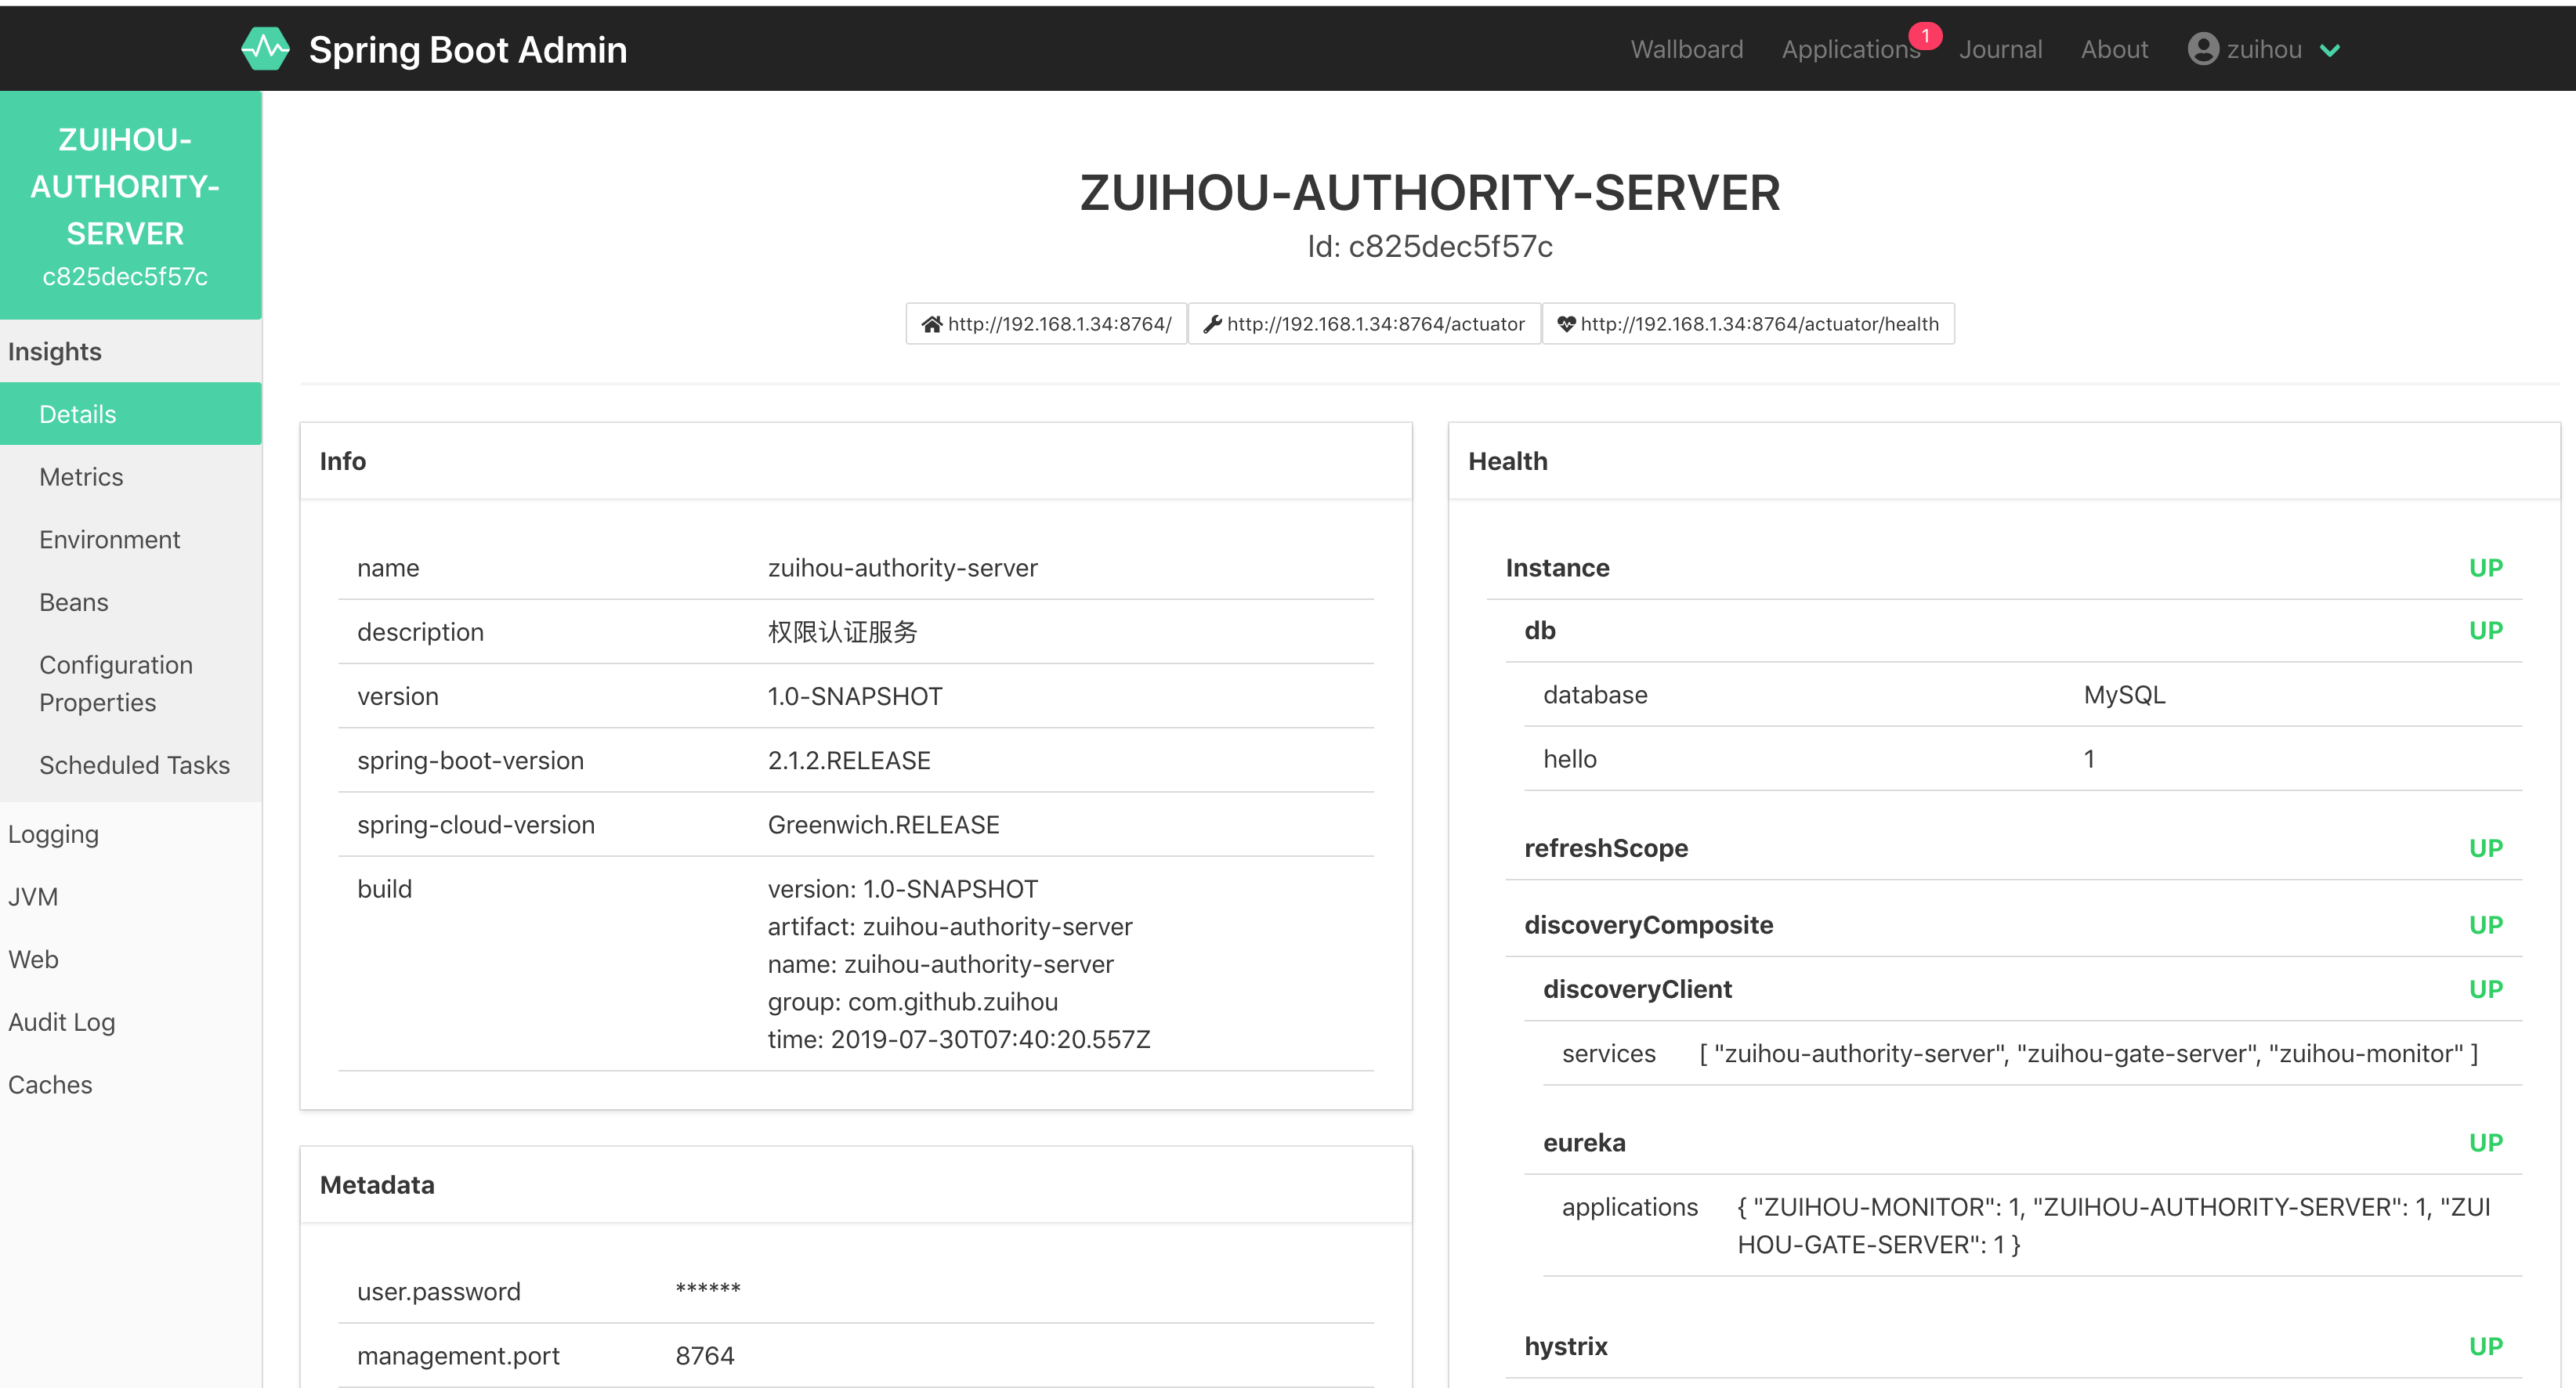Click the Beans sidebar link
The width and height of the screenshot is (2576, 1388).
(x=73, y=602)
